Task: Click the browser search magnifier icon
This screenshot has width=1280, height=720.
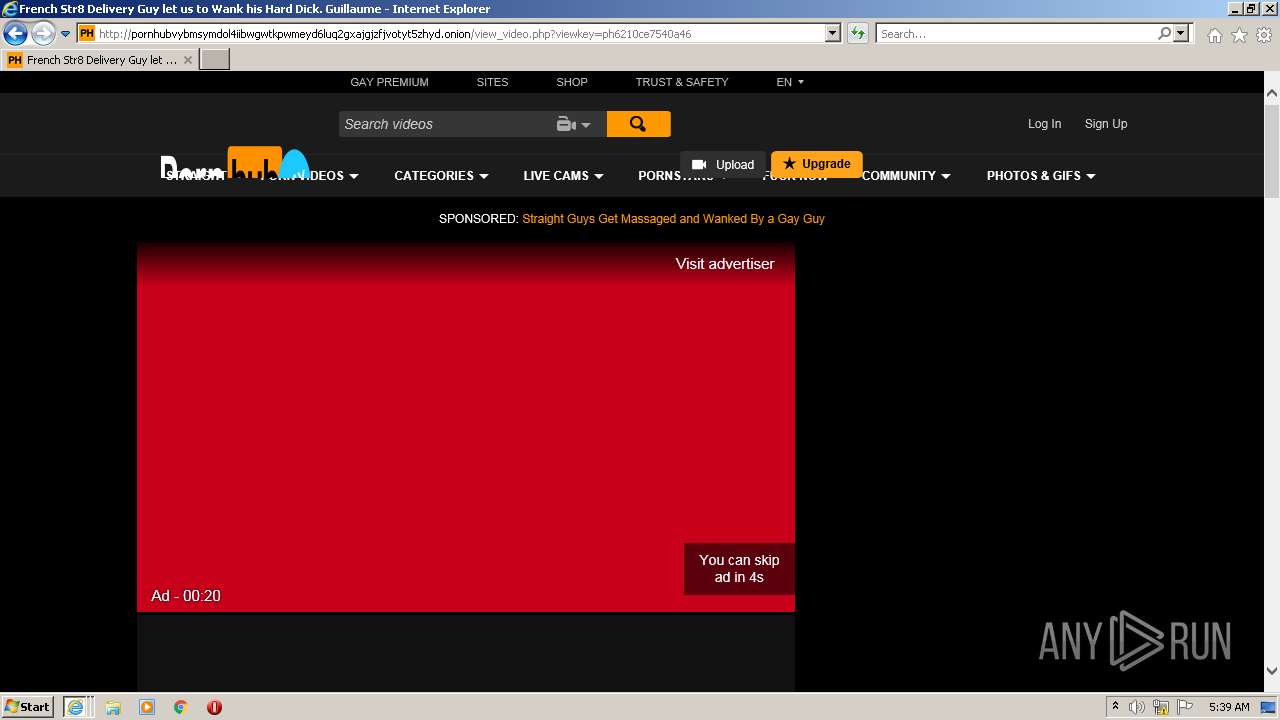Action: click(1164, 34)
